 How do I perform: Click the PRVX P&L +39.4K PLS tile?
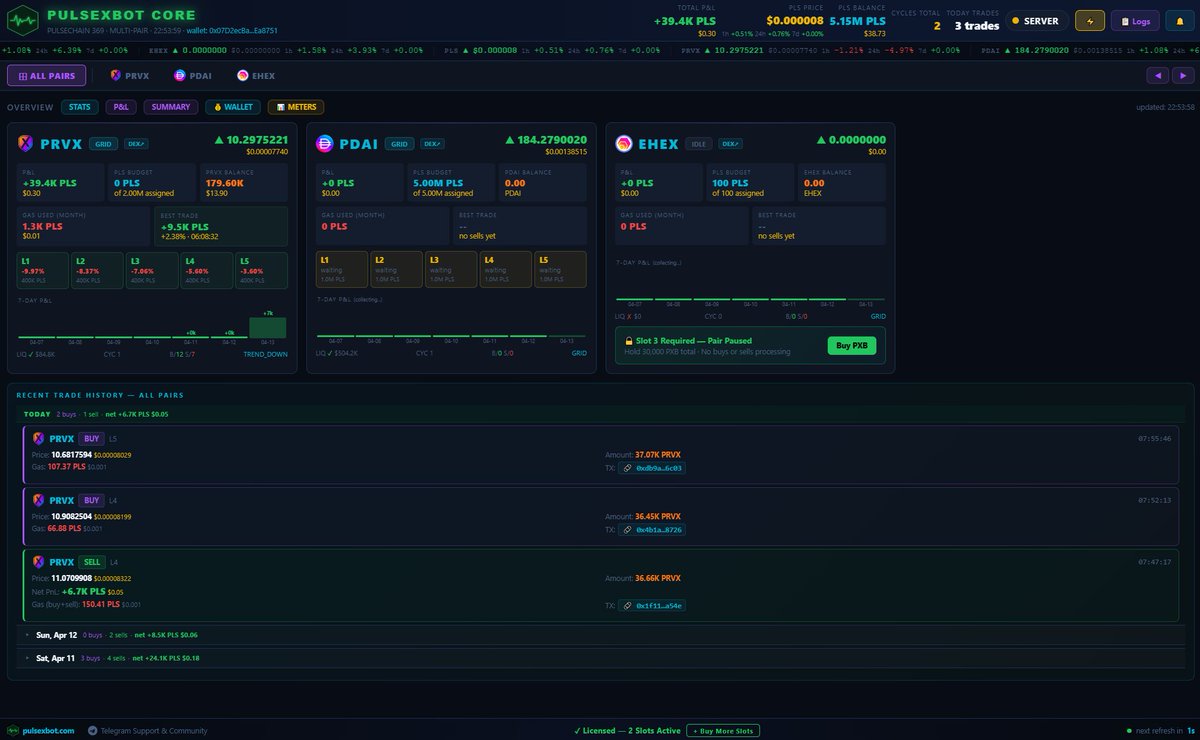(60, 182)
